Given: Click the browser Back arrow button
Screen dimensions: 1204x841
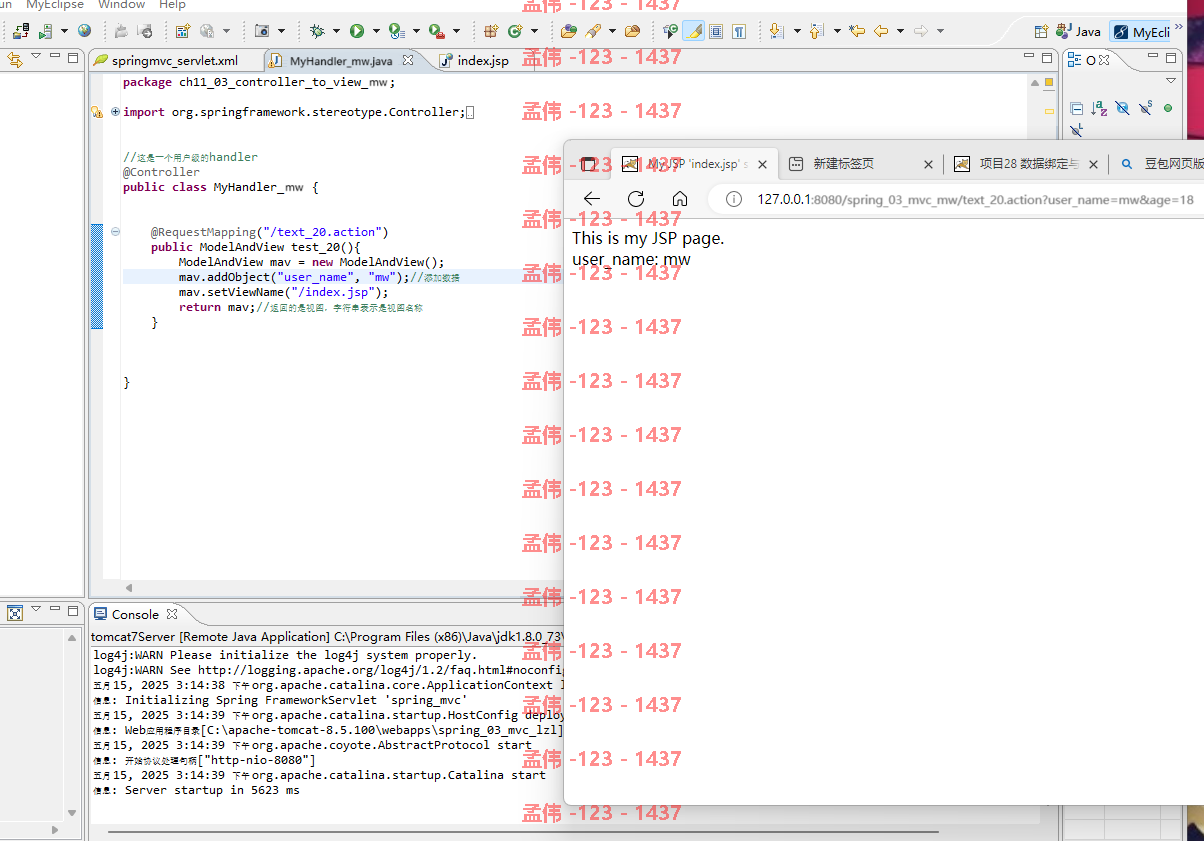Looking at the screenshot, I should [x=592, y=199].
